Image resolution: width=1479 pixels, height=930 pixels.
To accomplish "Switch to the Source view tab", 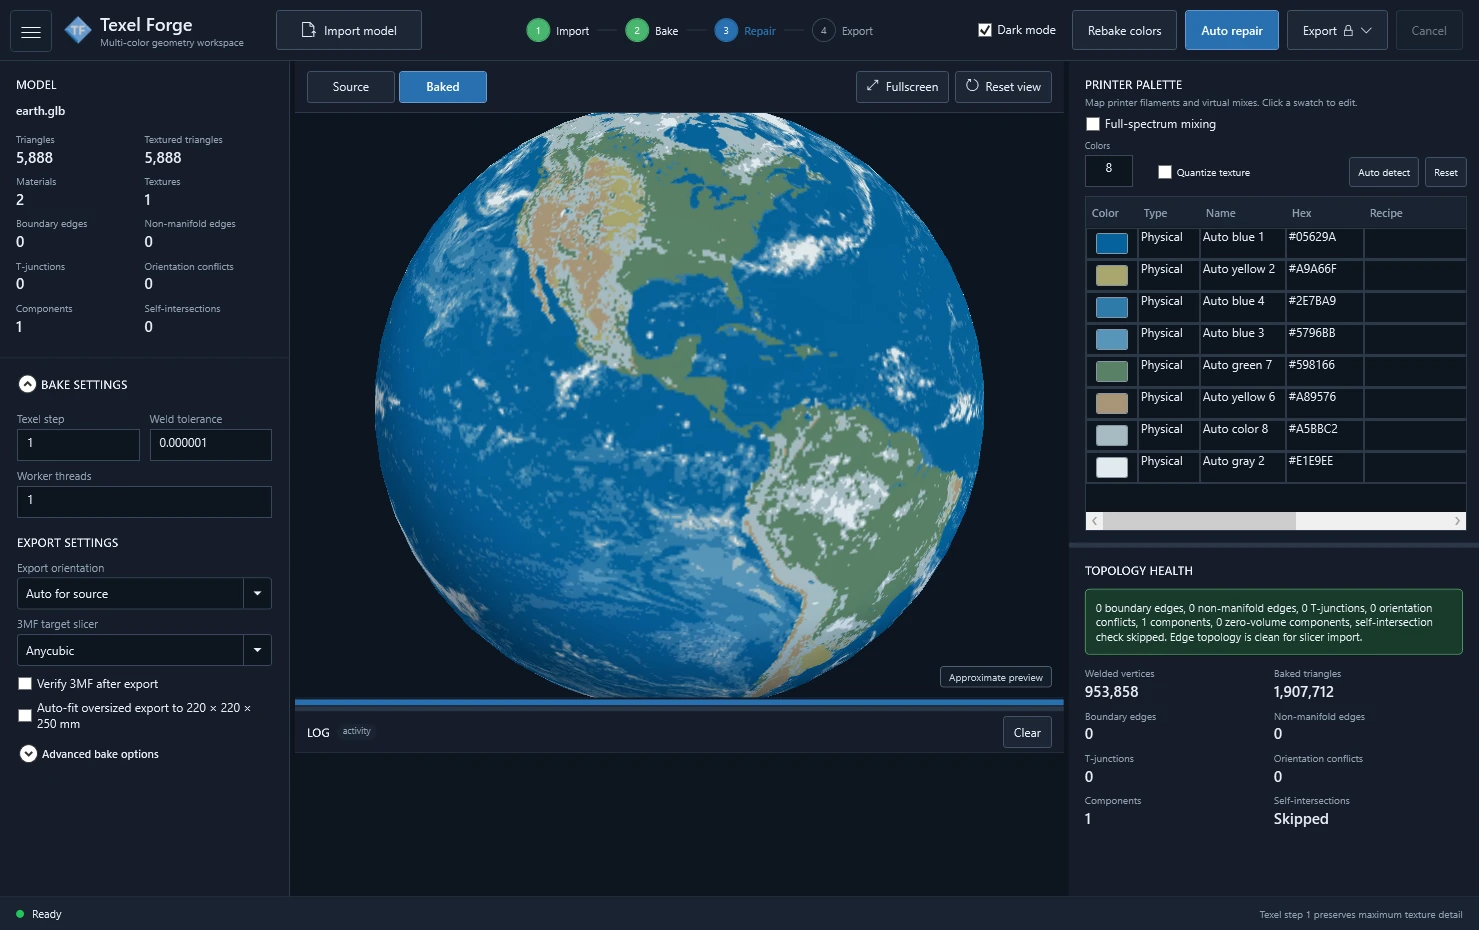I will click(351, 87).
